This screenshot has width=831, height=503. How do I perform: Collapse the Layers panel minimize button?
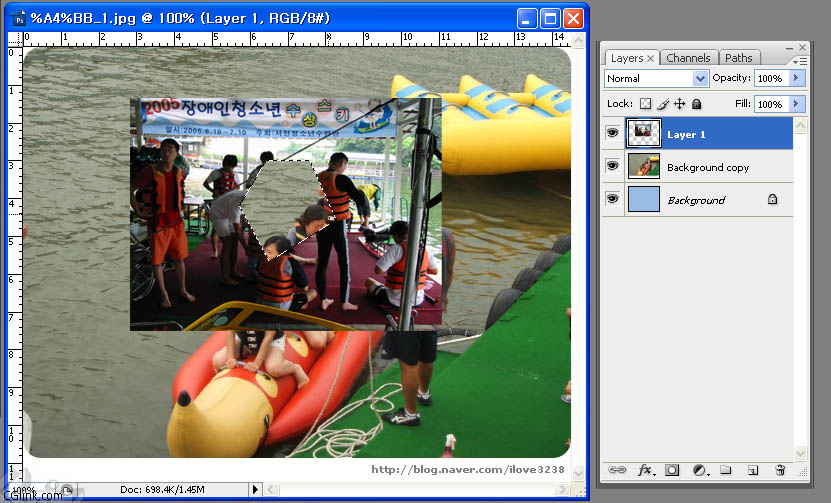(x=789, y=48)
